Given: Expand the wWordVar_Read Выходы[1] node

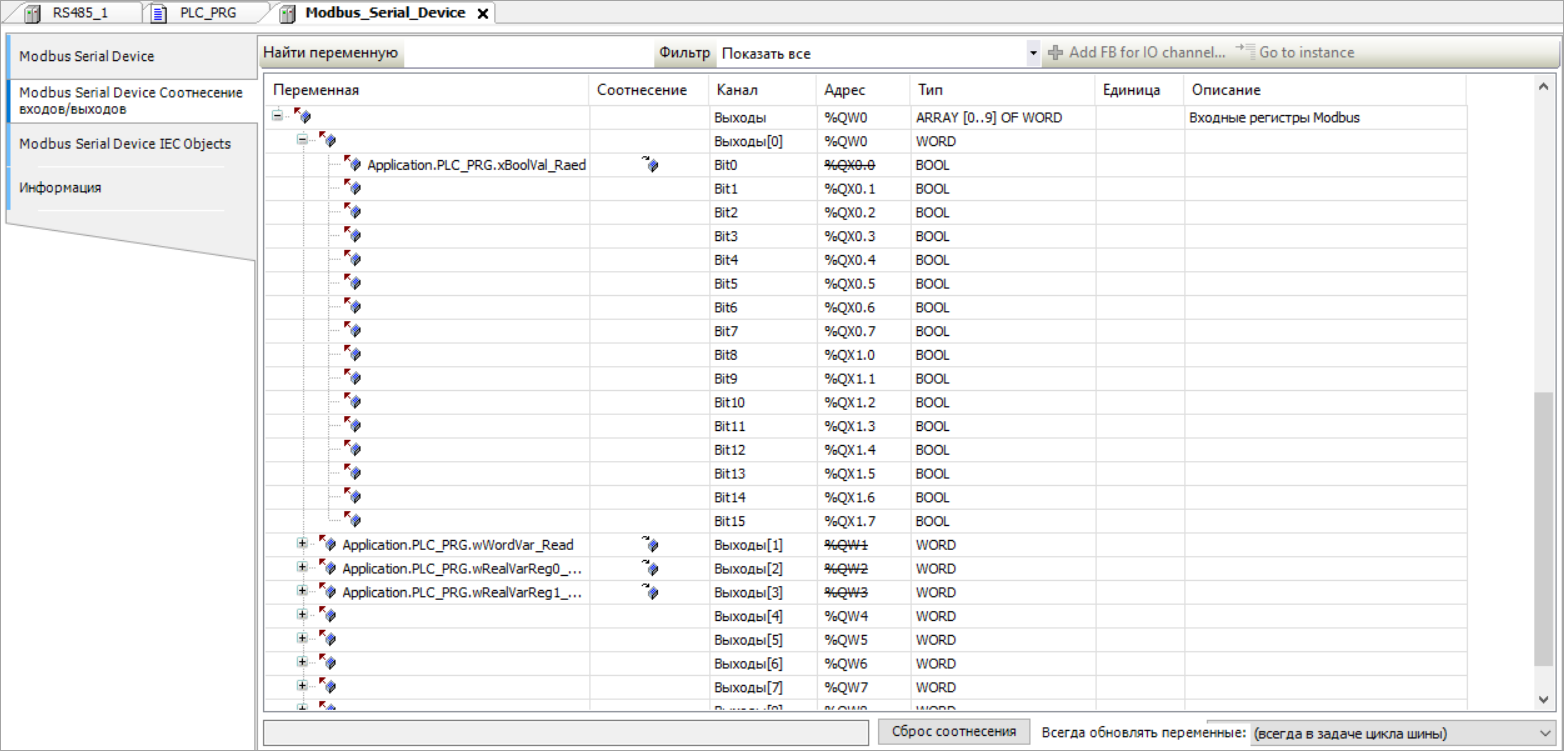Looking at the screenshot, I should click(302, 545).
